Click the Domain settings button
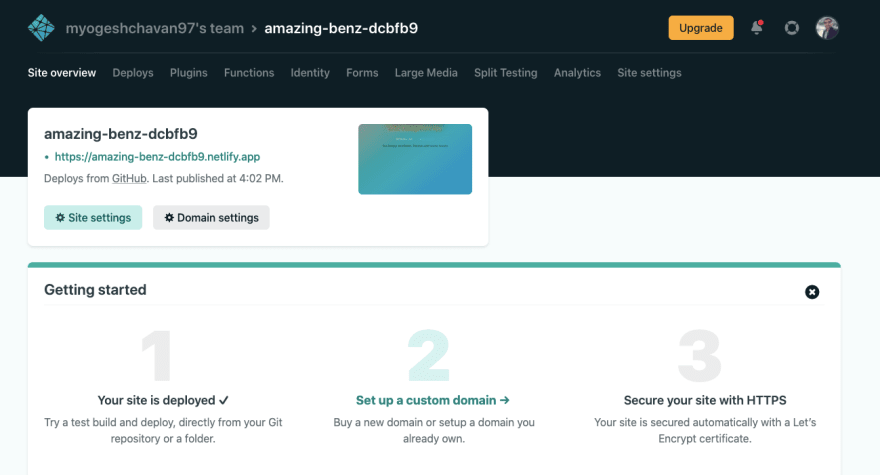The height and width of the screenshot is (475, 880). (x=211, y=217)
